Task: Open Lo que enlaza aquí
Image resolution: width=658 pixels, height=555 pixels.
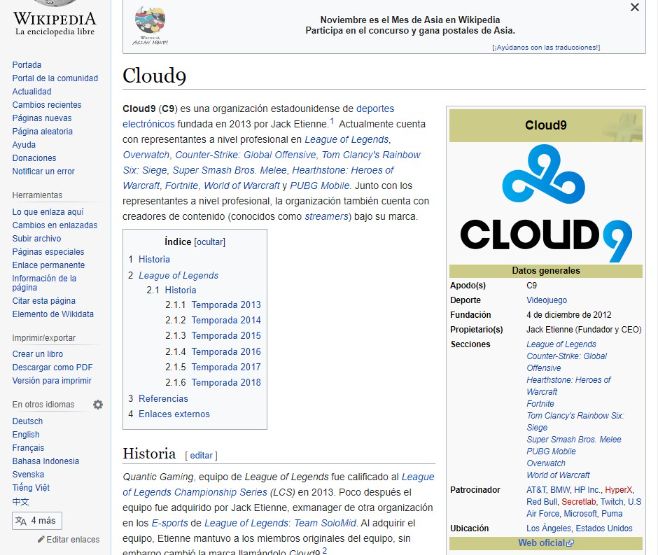Action: click(48, 212)
